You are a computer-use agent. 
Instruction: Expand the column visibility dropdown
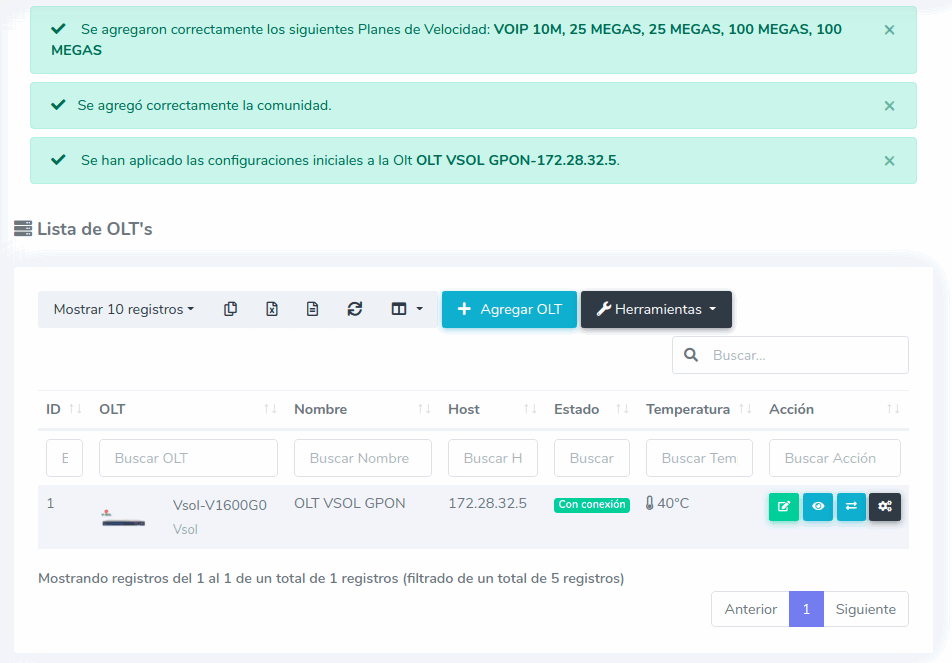[x=406, y=310]
